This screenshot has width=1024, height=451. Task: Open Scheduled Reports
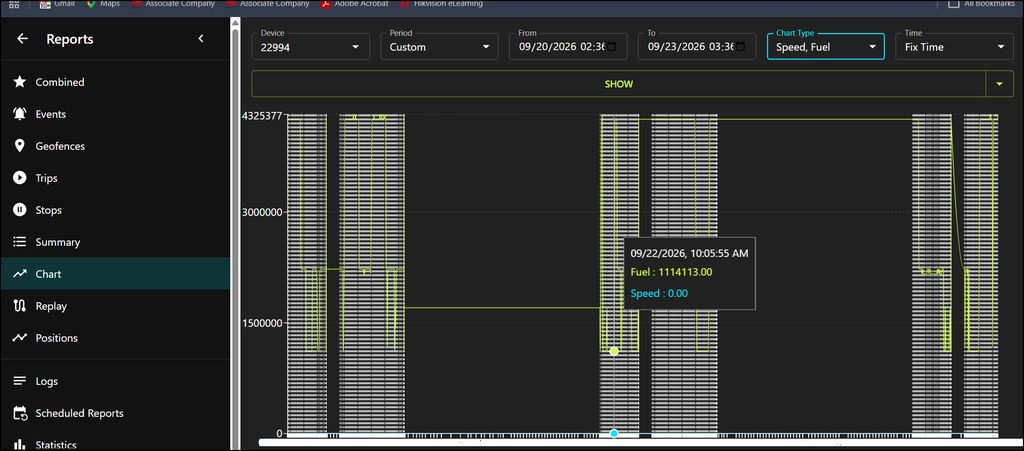(x=115, y=413)
